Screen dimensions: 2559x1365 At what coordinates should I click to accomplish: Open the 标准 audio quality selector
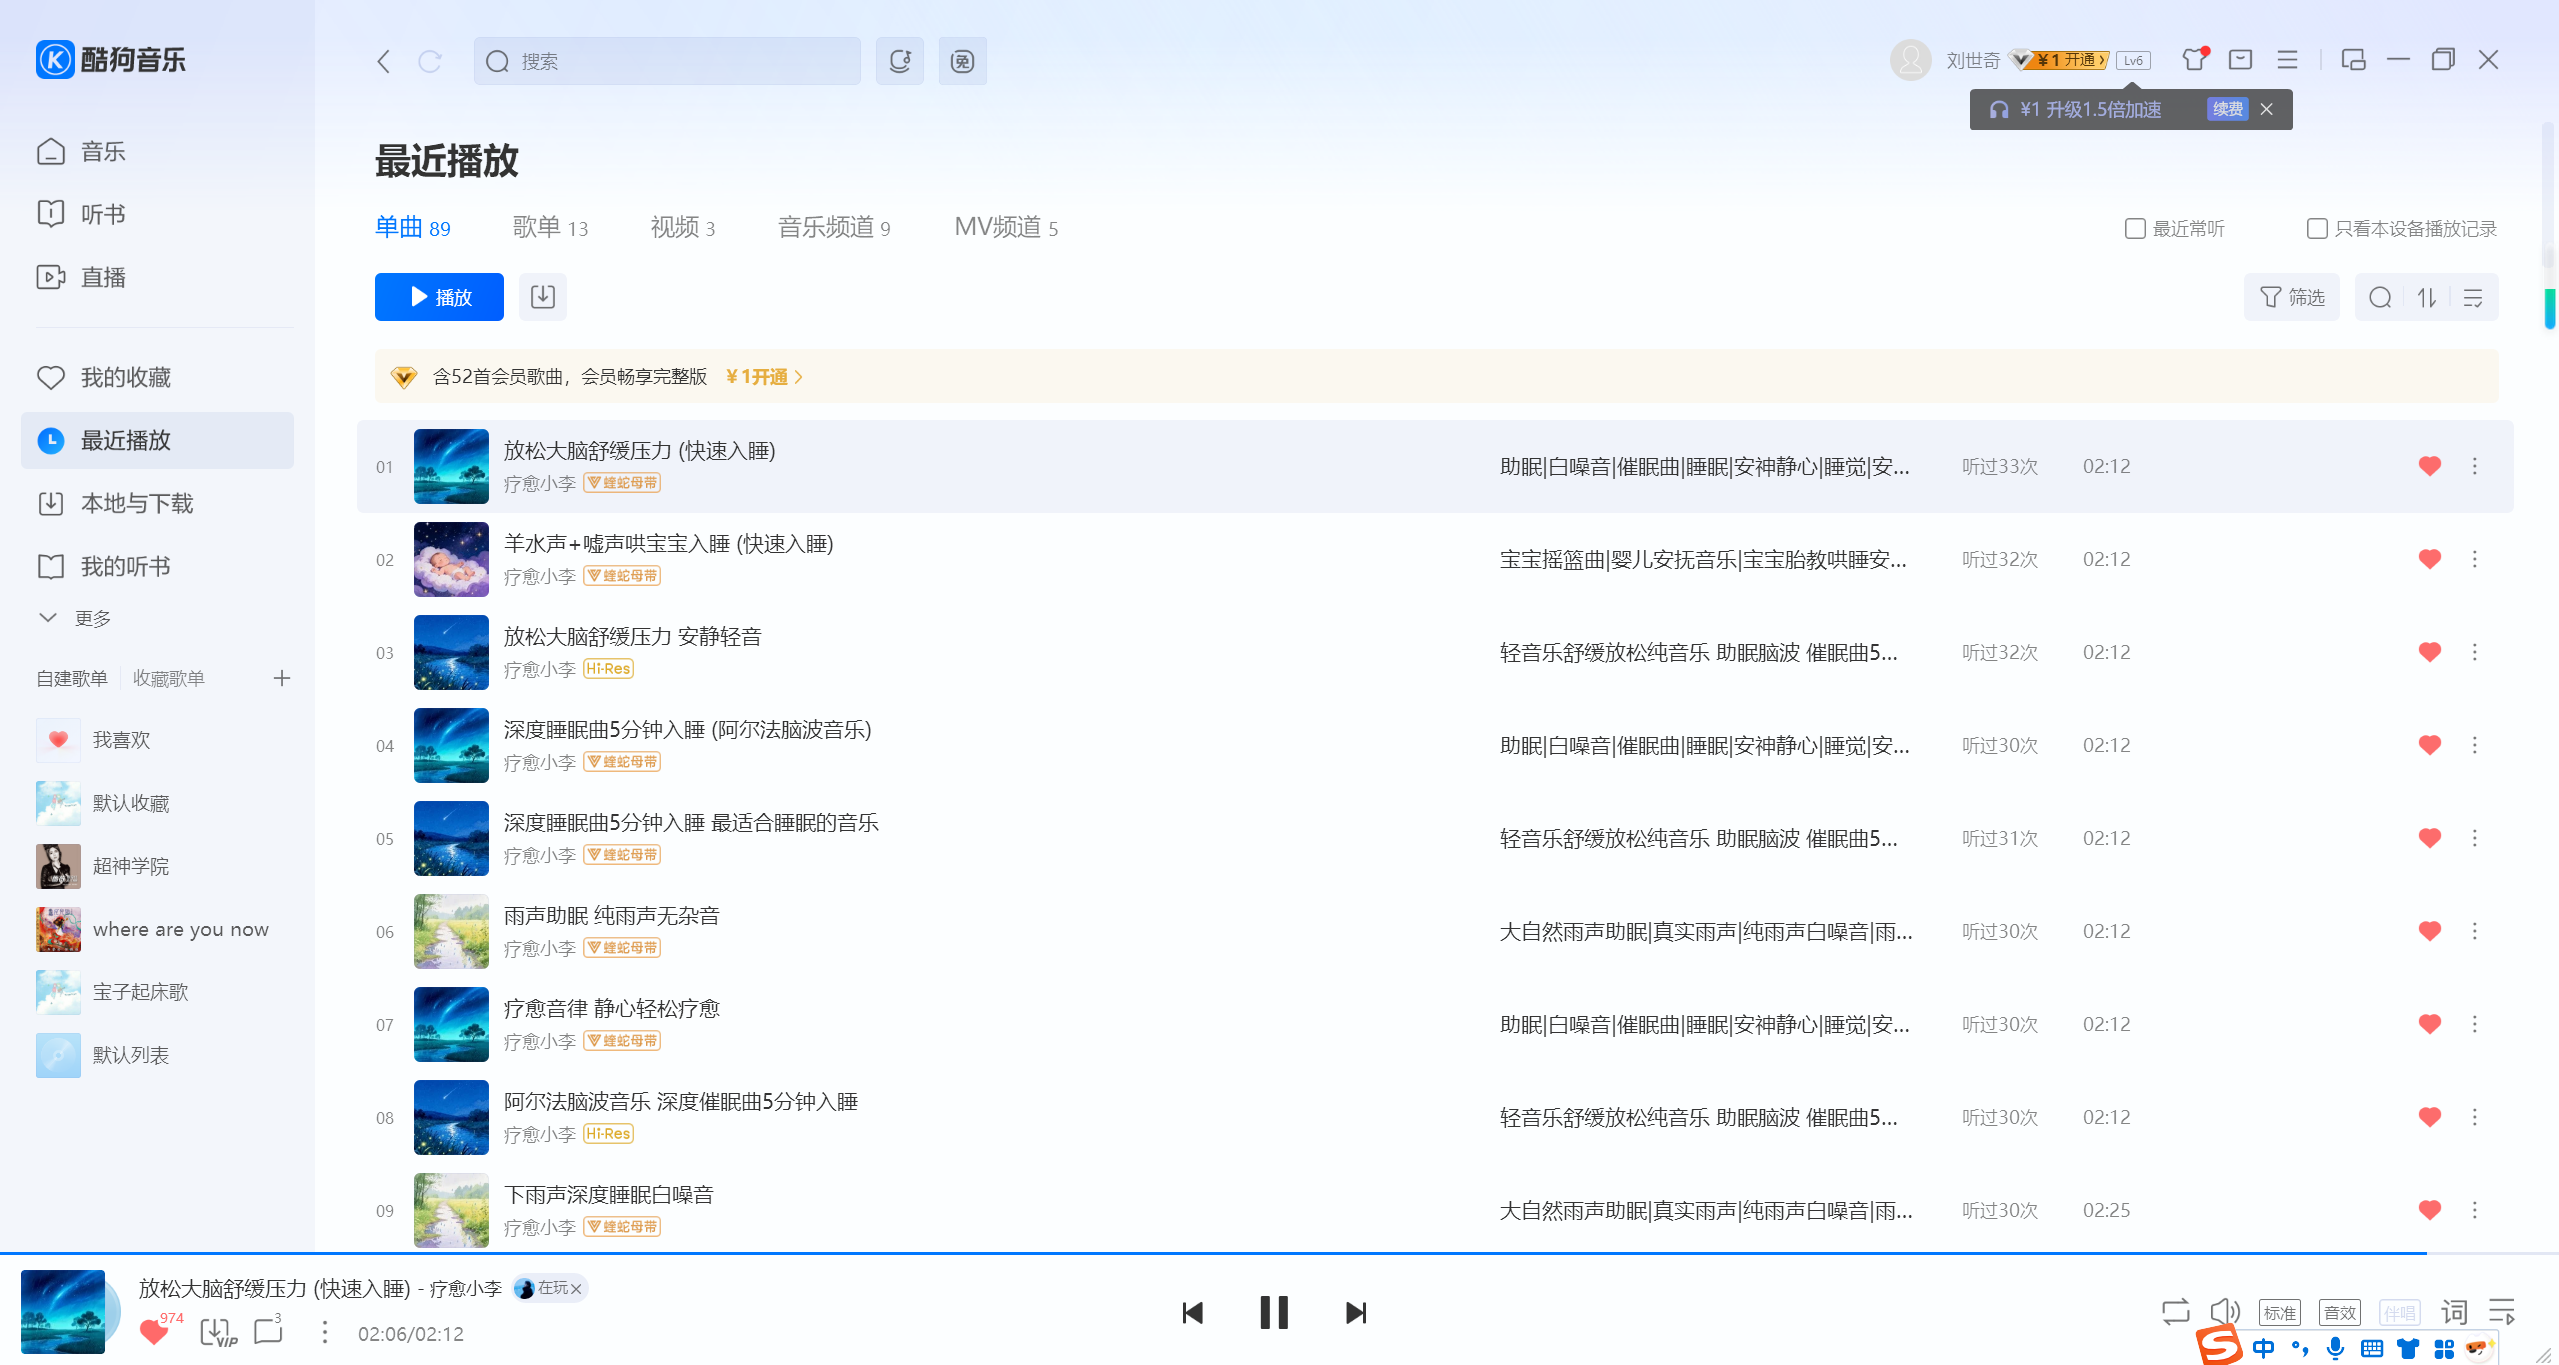pos(2280,1312)
